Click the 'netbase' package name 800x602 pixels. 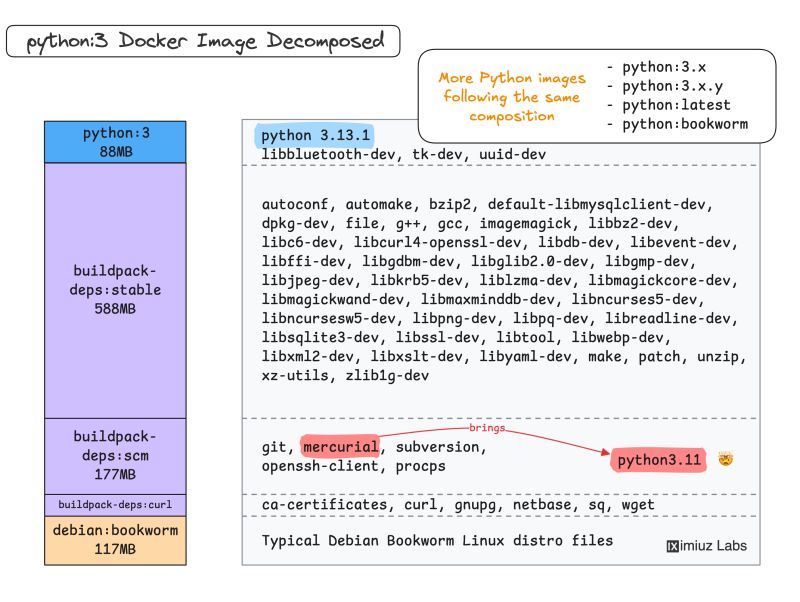click(x=541, y=505)
